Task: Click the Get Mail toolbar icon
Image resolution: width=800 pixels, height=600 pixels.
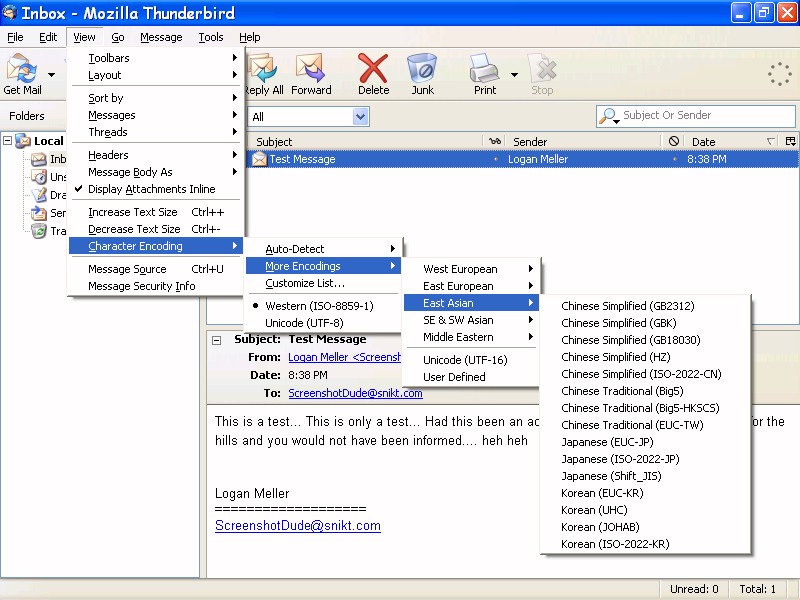Action: point(20,68)
